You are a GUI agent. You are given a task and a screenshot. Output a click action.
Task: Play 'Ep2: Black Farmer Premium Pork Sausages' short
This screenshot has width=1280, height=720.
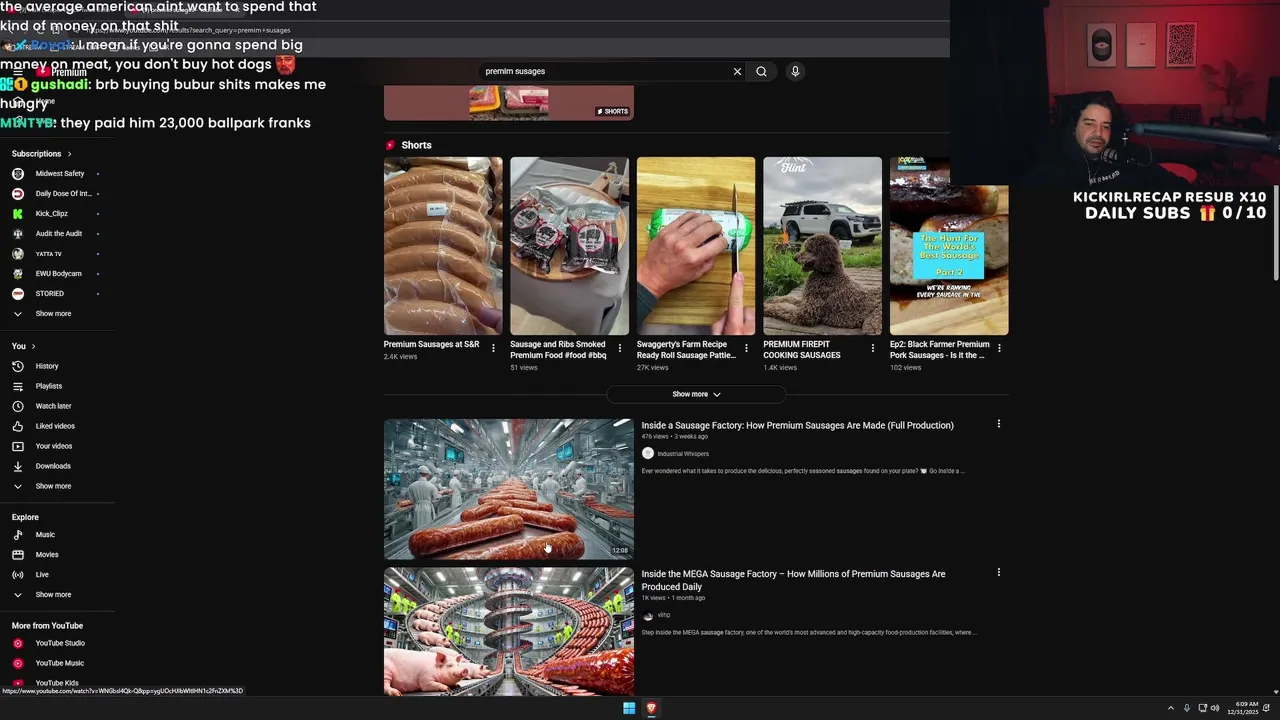(949, 246)
